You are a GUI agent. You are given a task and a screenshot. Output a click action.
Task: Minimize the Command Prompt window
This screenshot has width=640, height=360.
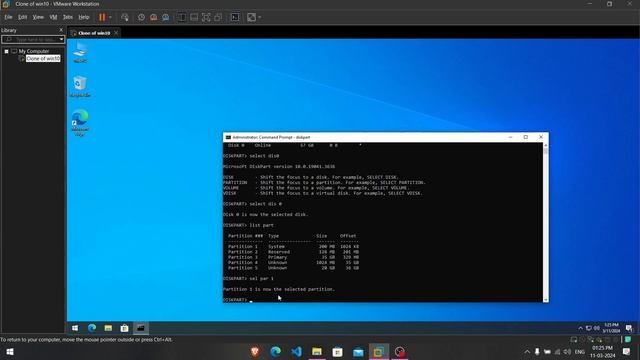tap(510, 137)
